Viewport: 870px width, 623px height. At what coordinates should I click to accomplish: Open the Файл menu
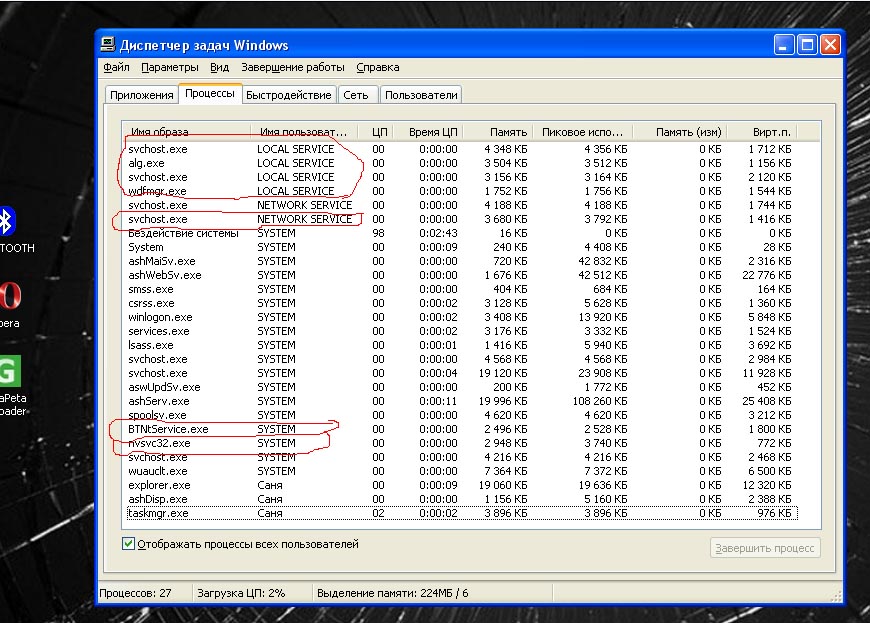116,67
